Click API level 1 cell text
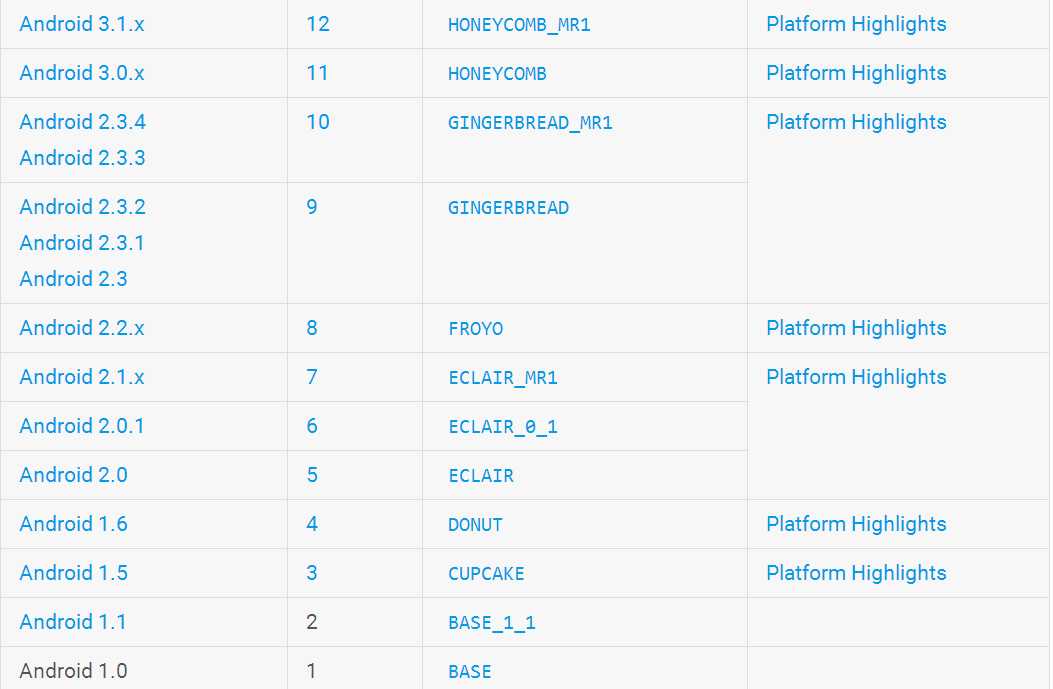This screenshot has width=1053, height=689. coord(312,672)
